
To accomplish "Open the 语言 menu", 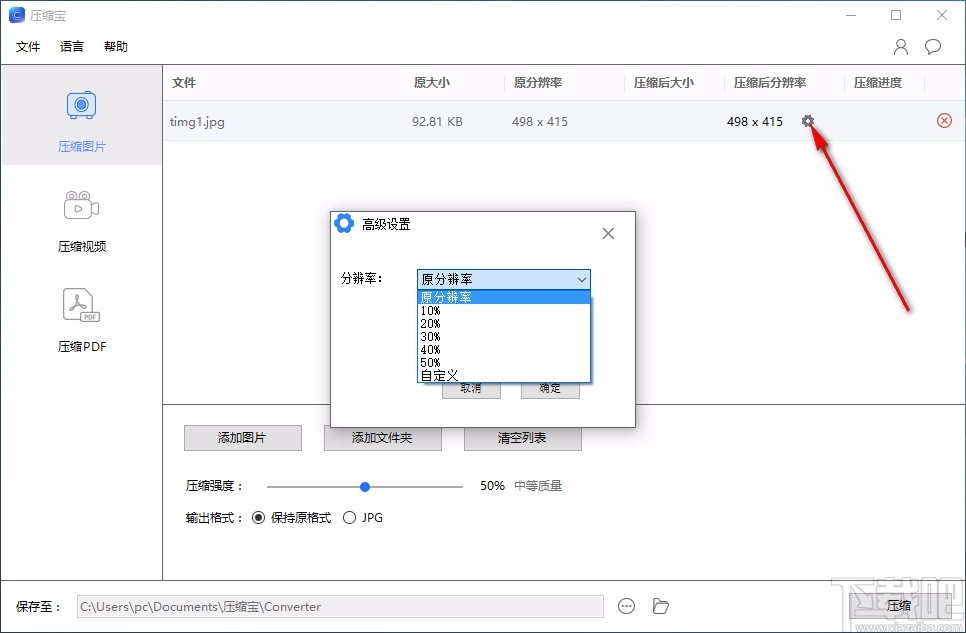I will tap(70, 46).
